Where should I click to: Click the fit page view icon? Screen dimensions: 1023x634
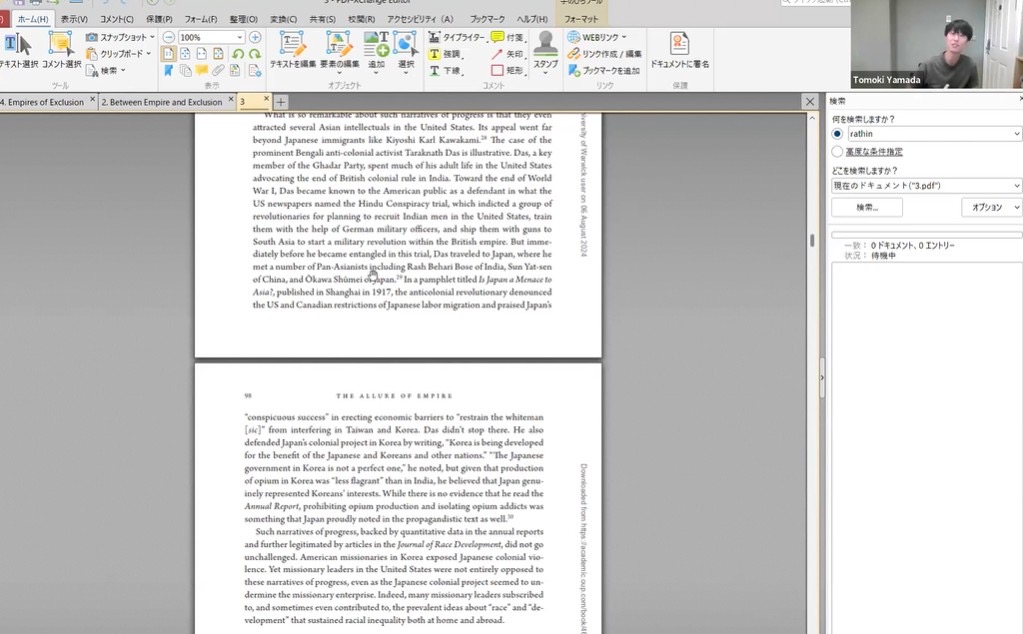coord(185,53)
